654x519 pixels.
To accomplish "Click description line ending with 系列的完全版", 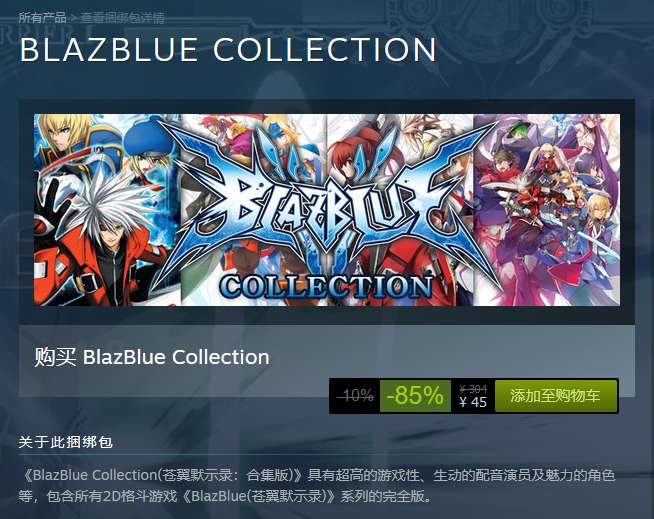I will pyautogui.click(x=225, y=496).
